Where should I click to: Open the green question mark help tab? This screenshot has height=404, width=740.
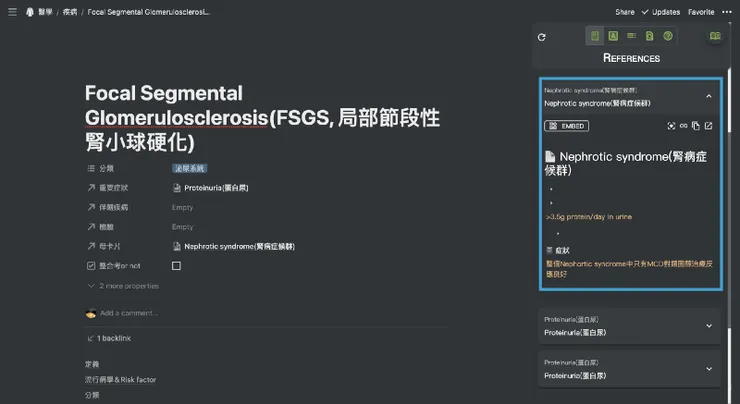pos(667,36)
